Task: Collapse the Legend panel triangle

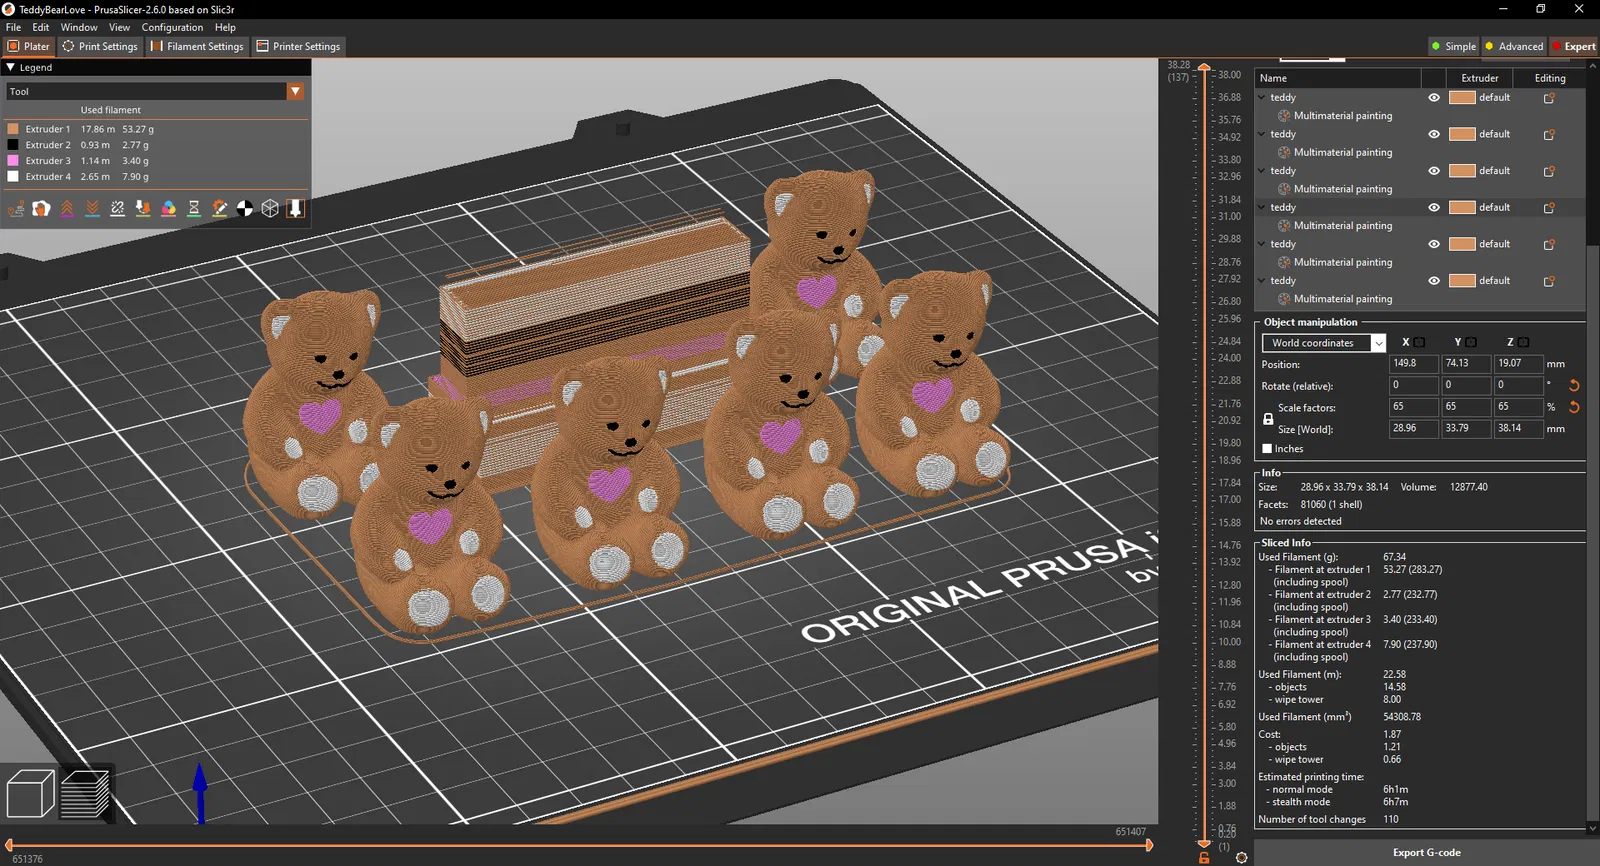Action: coord(10,68)
